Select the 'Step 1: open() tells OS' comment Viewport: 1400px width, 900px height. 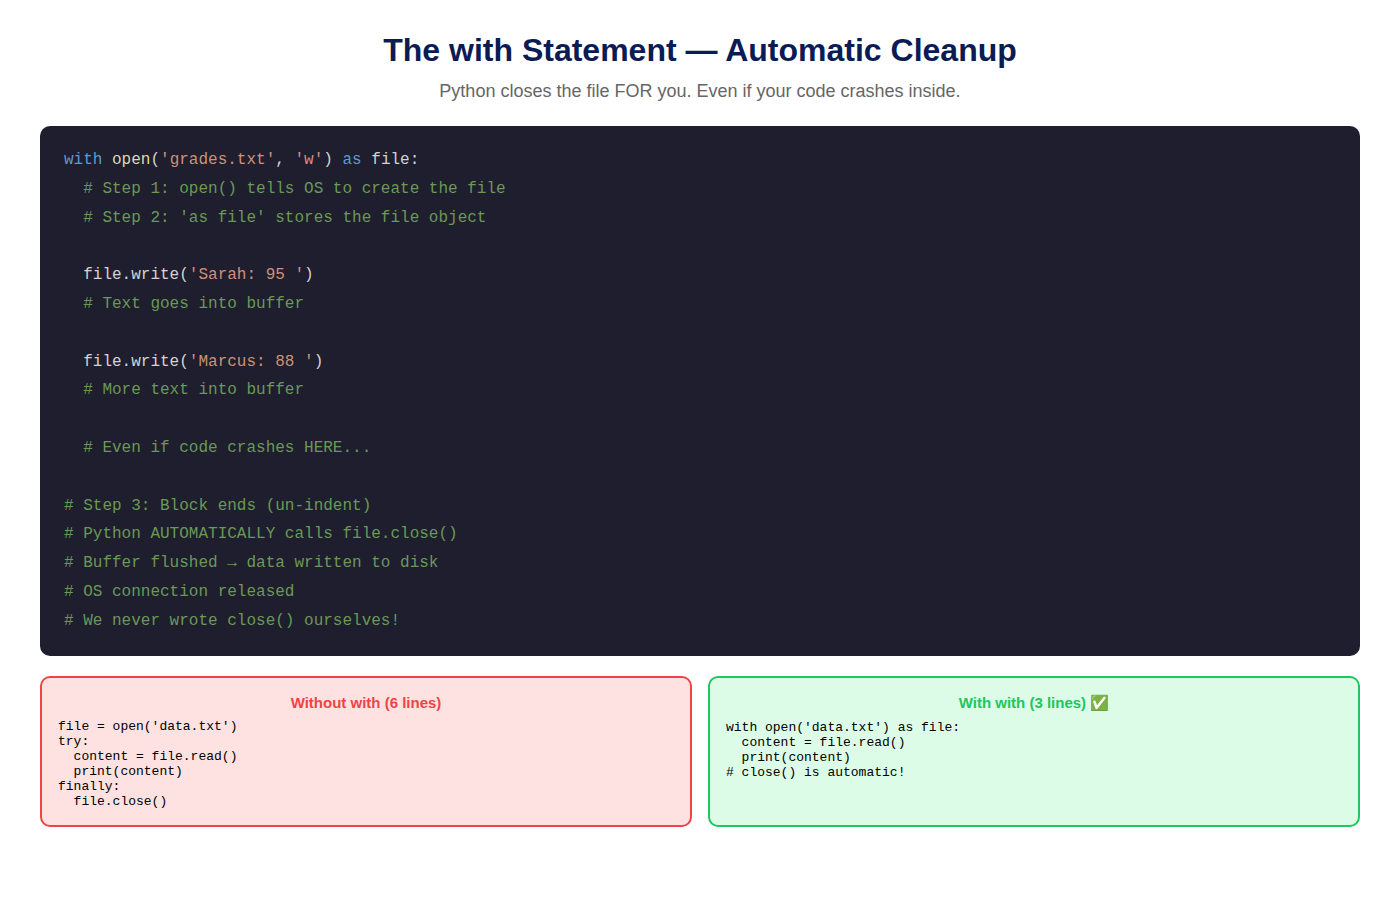294,188
